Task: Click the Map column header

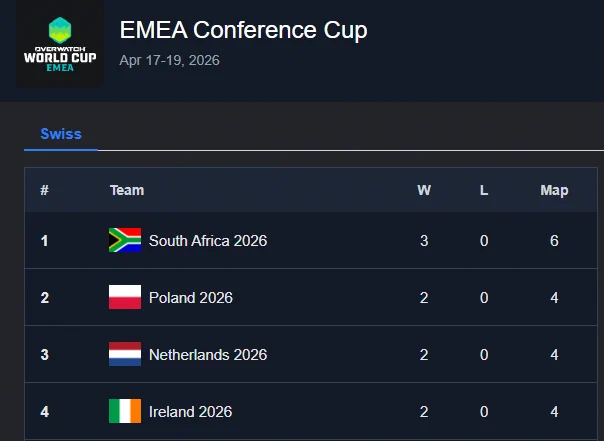Action: pos(554,190)
